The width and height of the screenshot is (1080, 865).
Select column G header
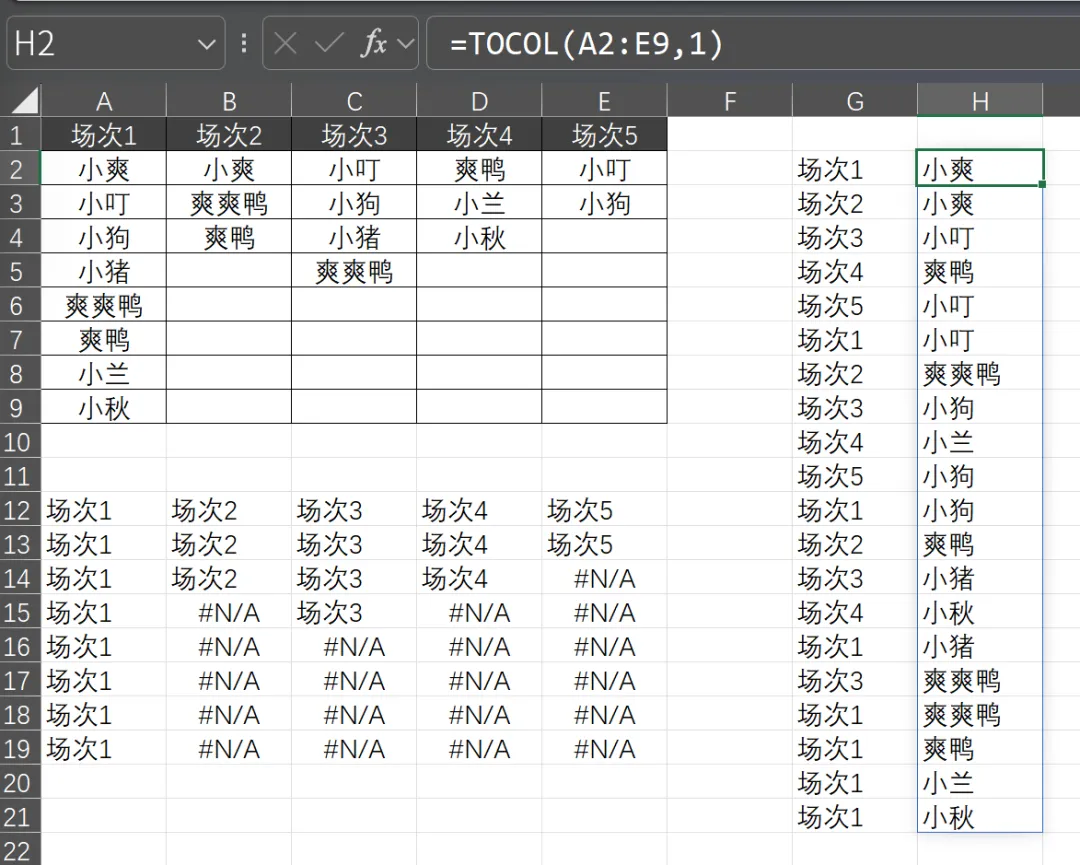(855, 101)
